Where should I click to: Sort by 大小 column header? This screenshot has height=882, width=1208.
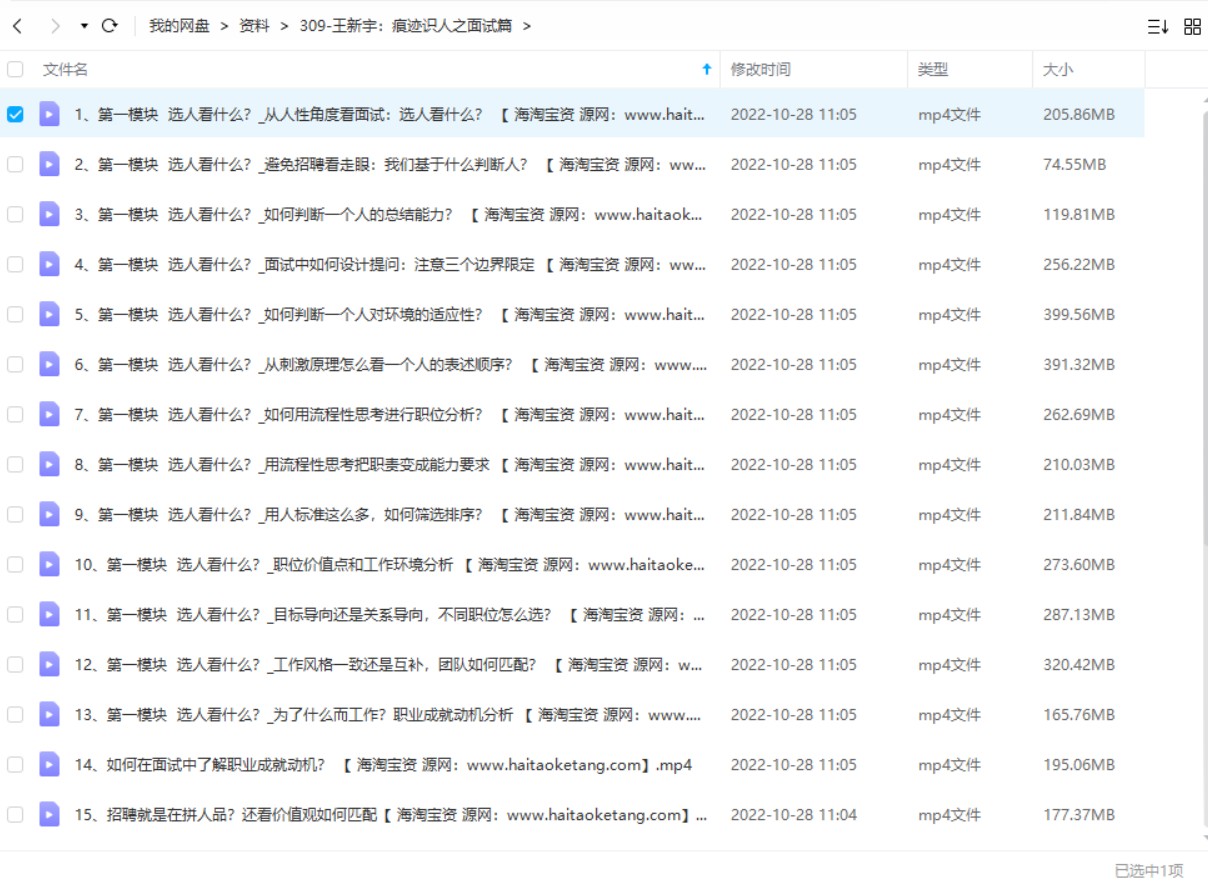click(x=1058, y=69)
